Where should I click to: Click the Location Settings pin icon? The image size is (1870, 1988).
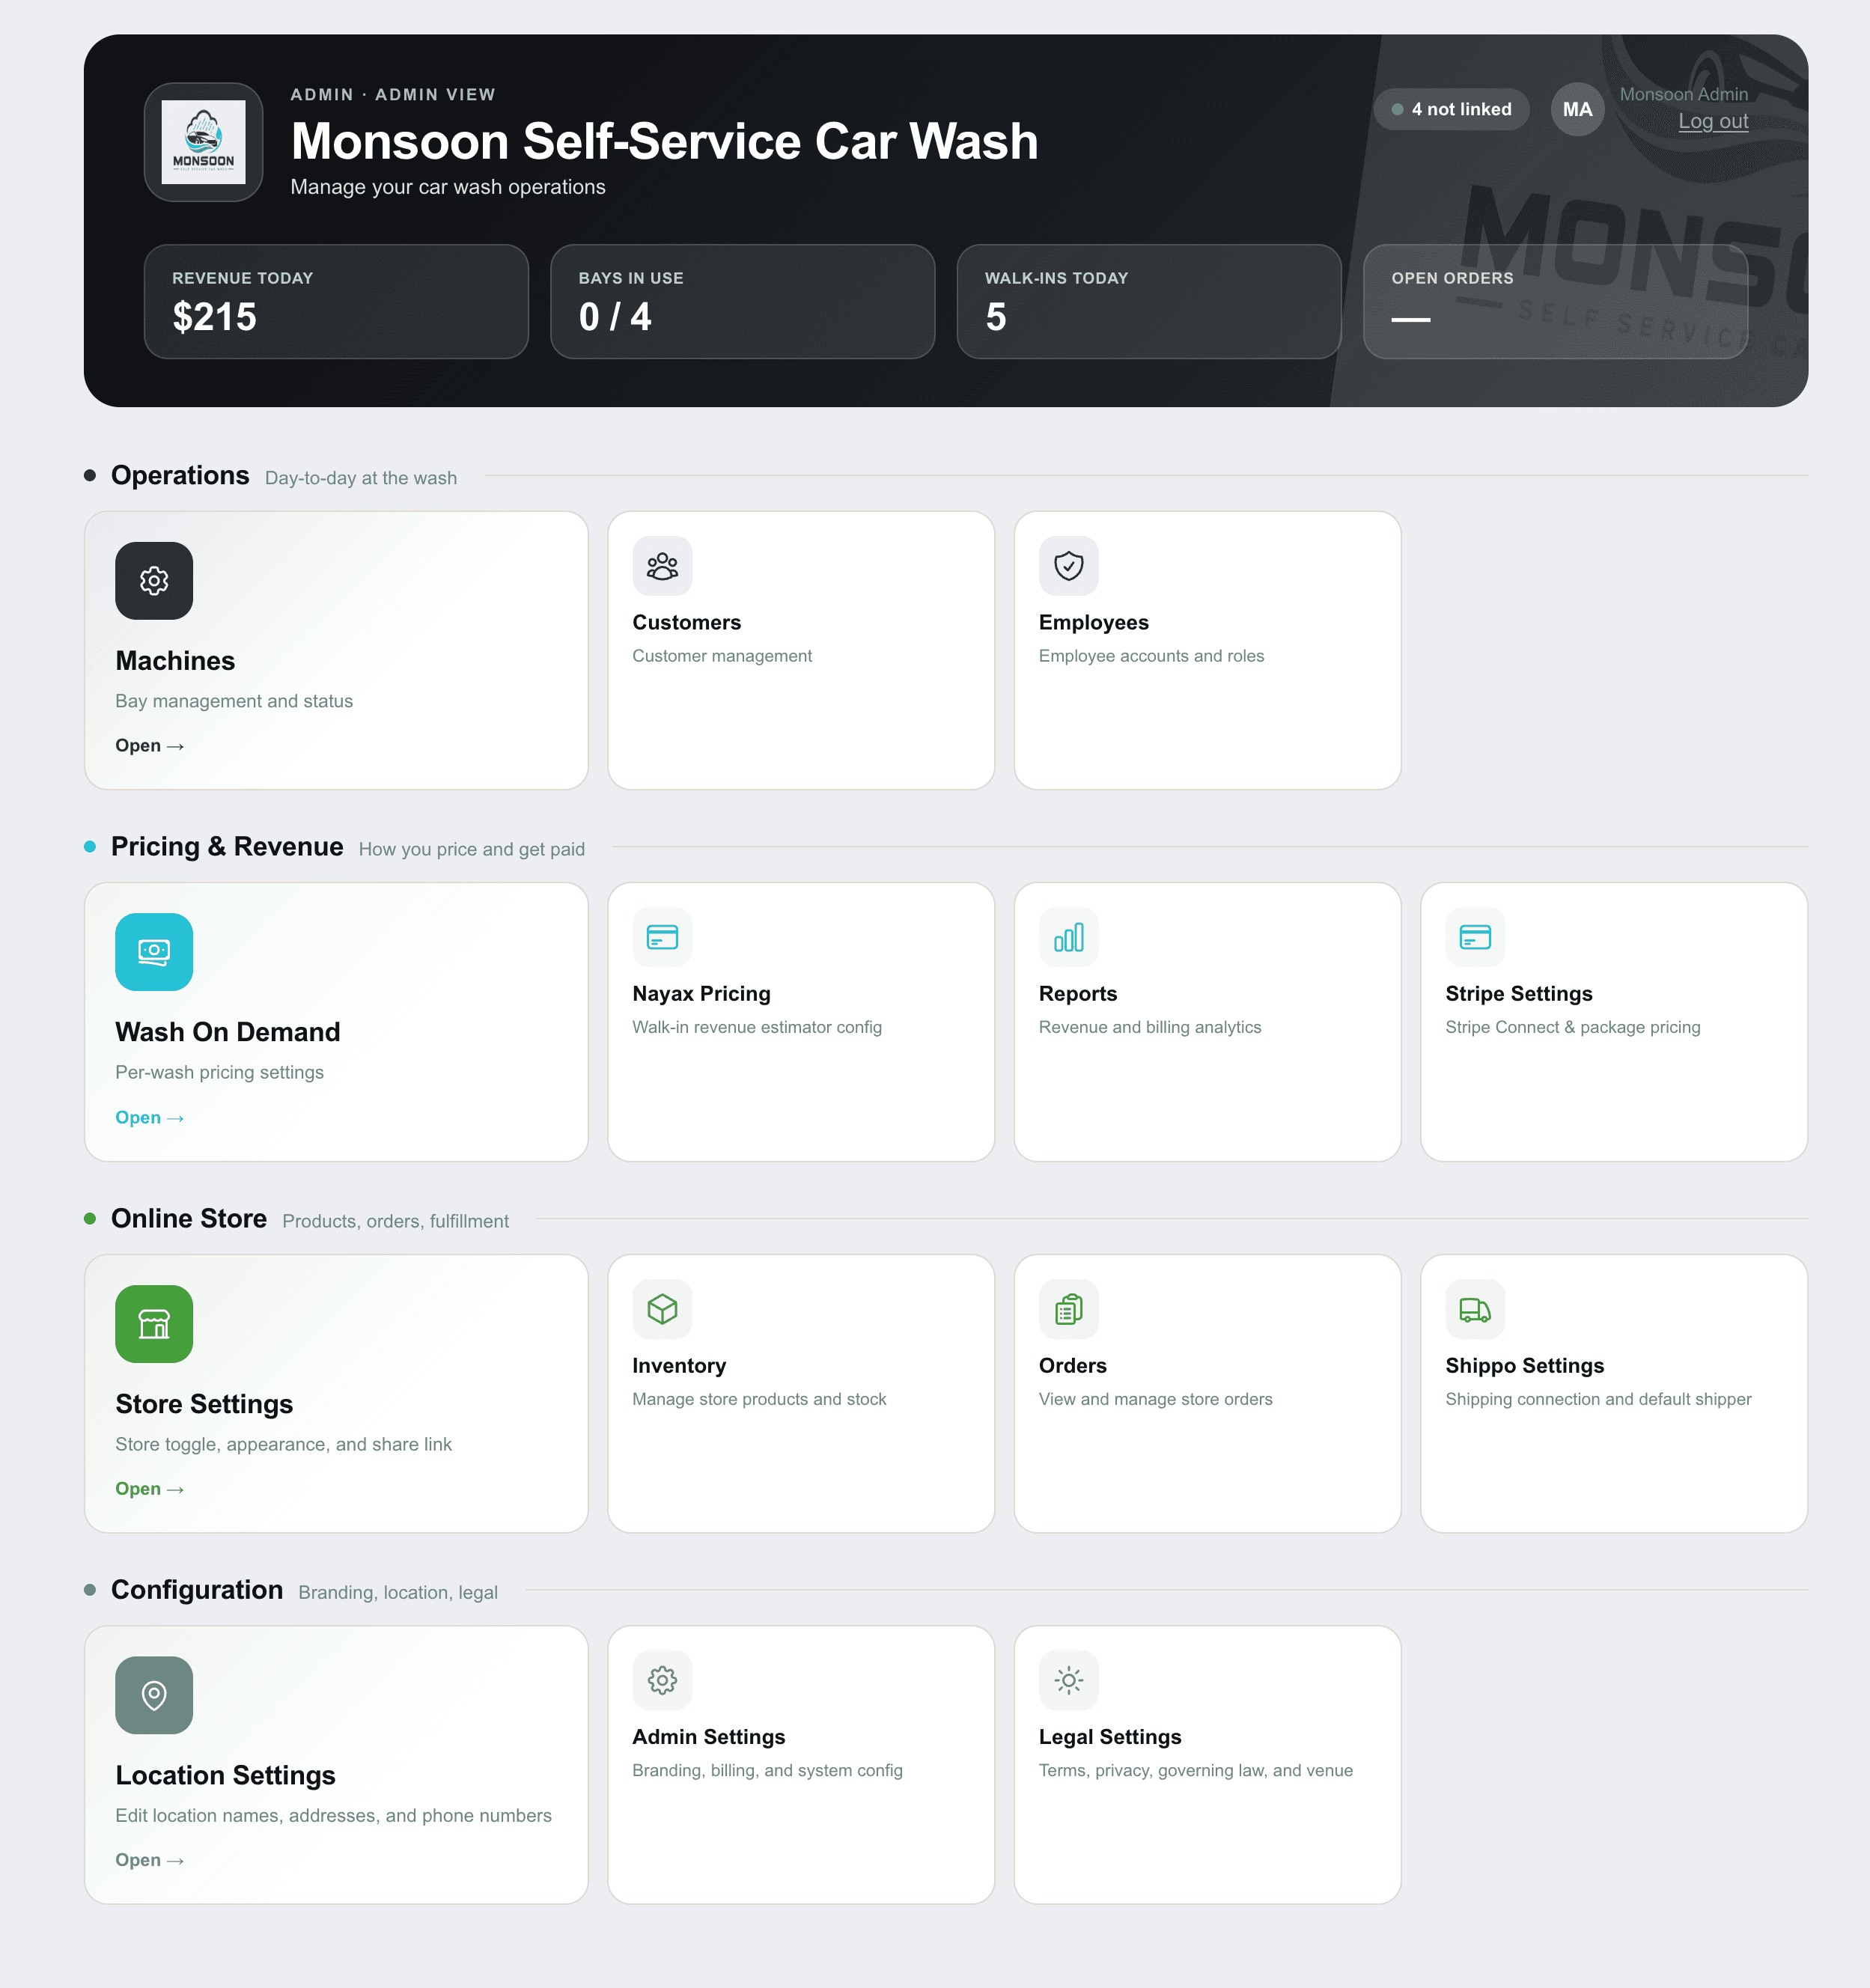[x=154, y=1695]
